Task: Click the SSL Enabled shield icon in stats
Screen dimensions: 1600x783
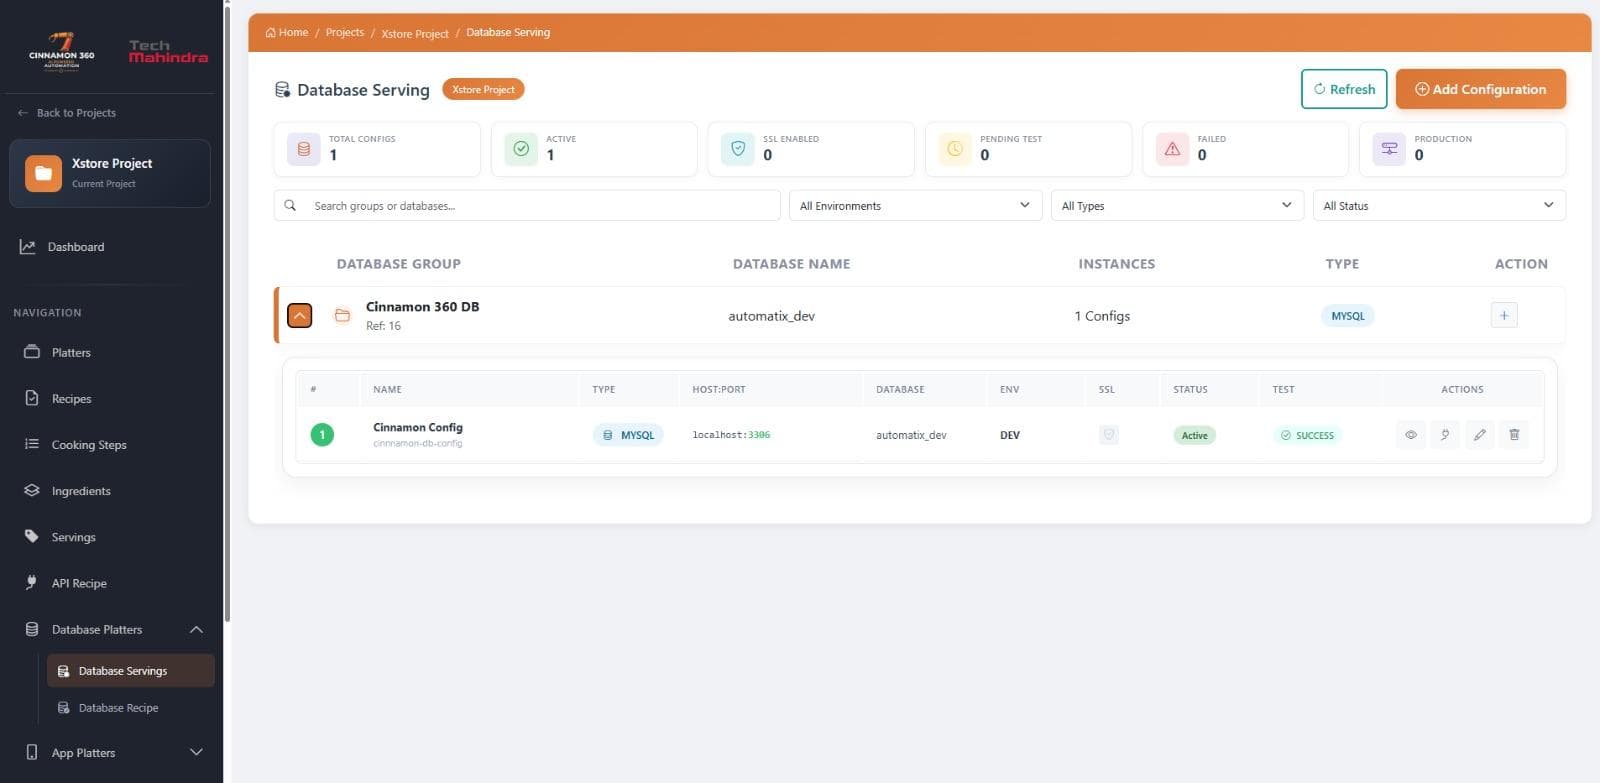Action: pyautogui.click(x=738, y=149)
